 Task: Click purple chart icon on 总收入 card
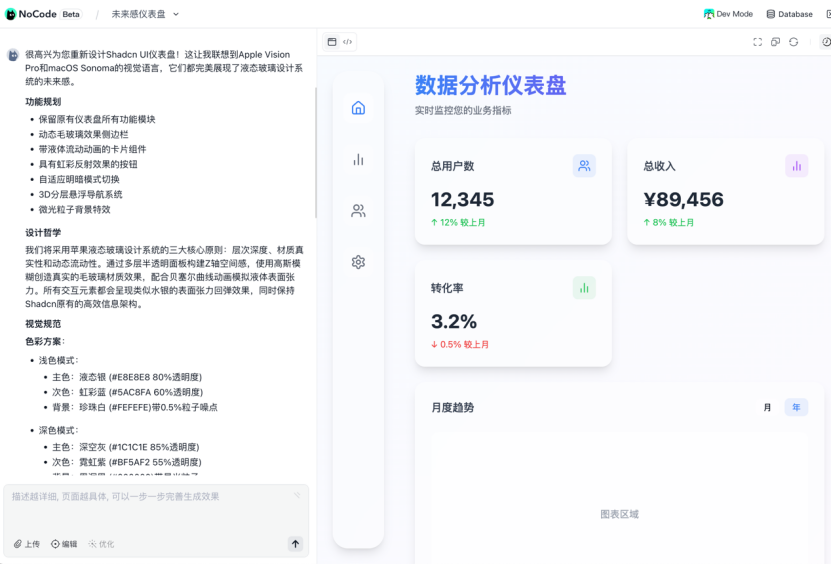click(797, 166)
